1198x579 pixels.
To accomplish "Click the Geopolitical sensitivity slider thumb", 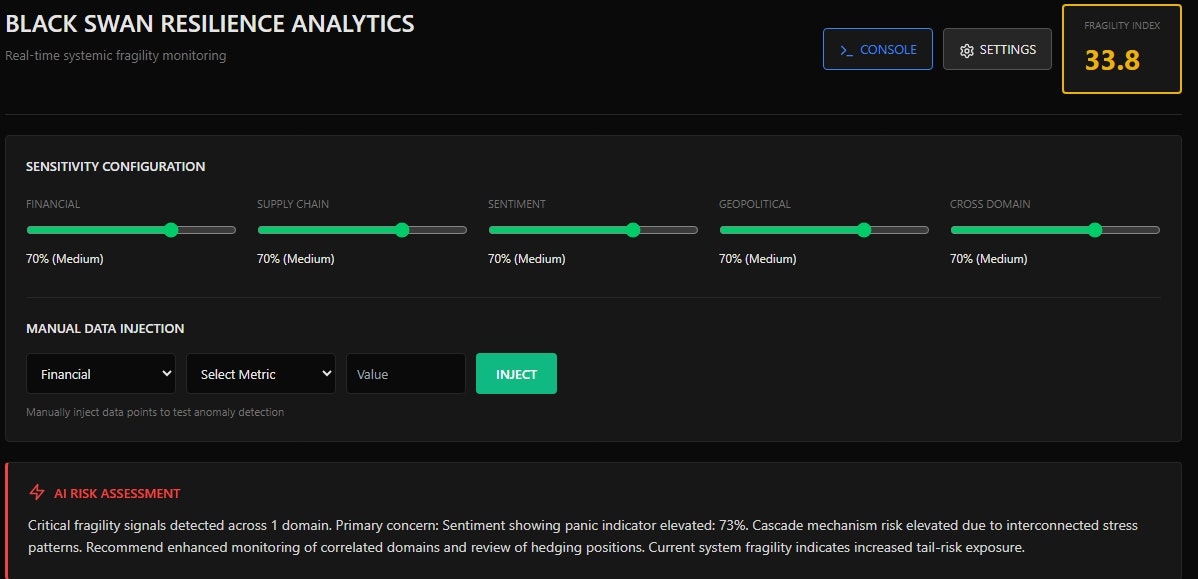I will click(864, 230).
